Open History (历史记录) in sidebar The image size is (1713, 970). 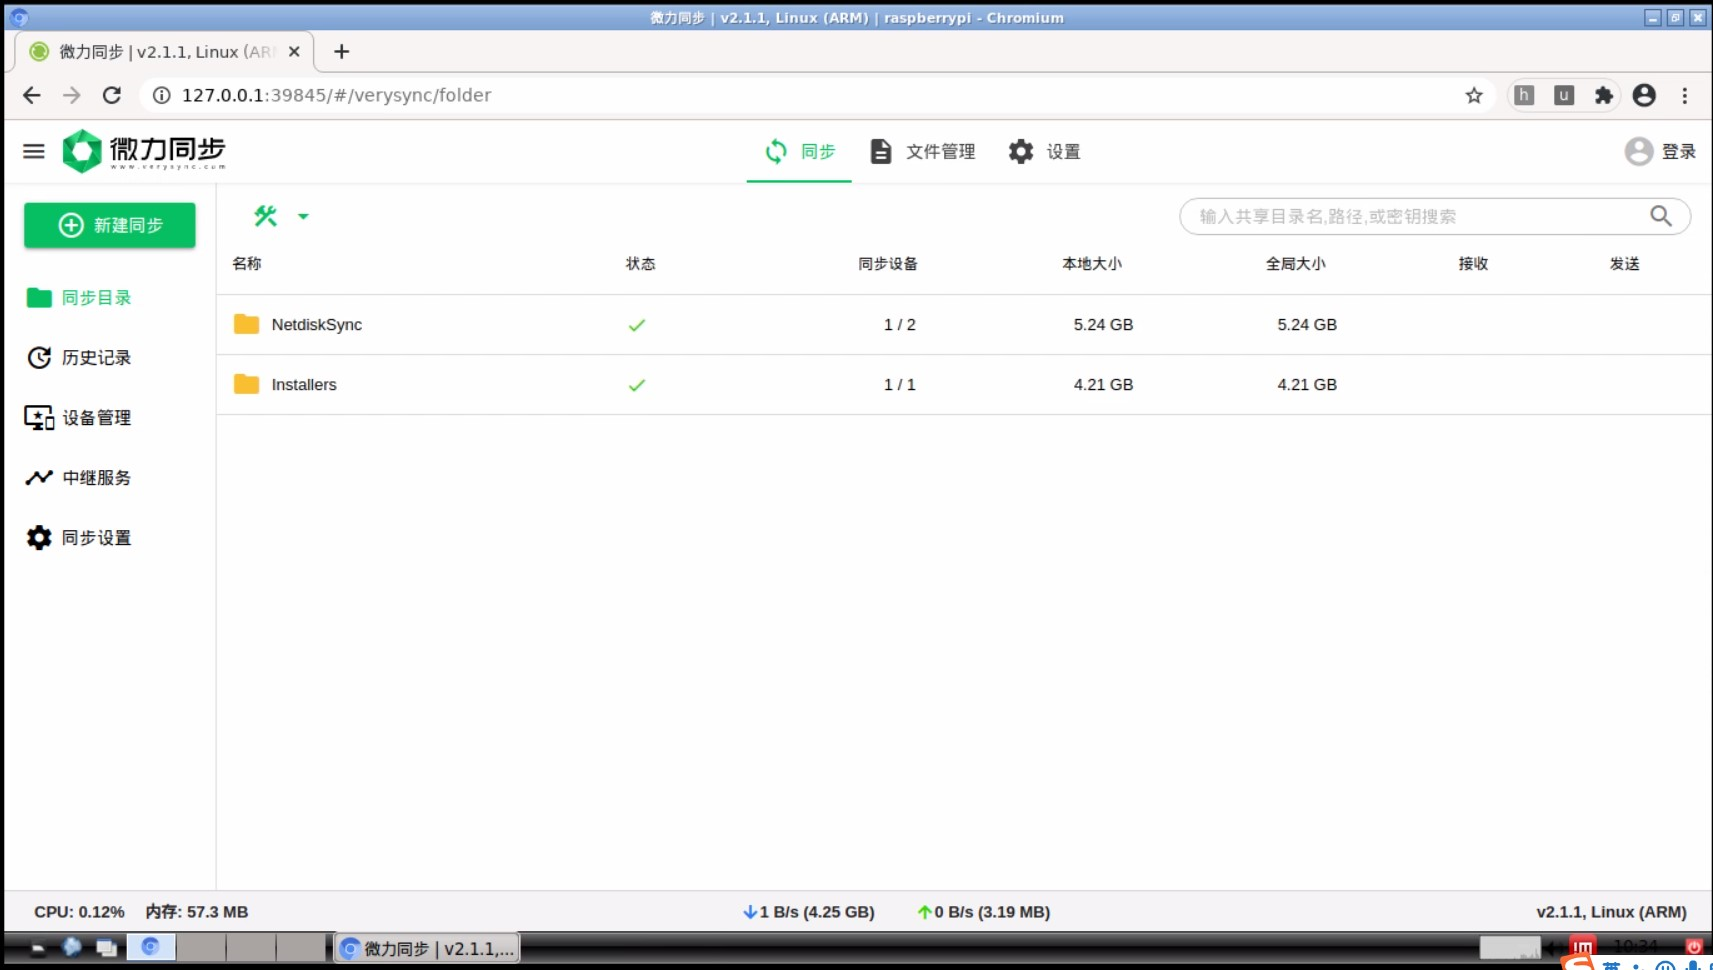tap(79, 357)
